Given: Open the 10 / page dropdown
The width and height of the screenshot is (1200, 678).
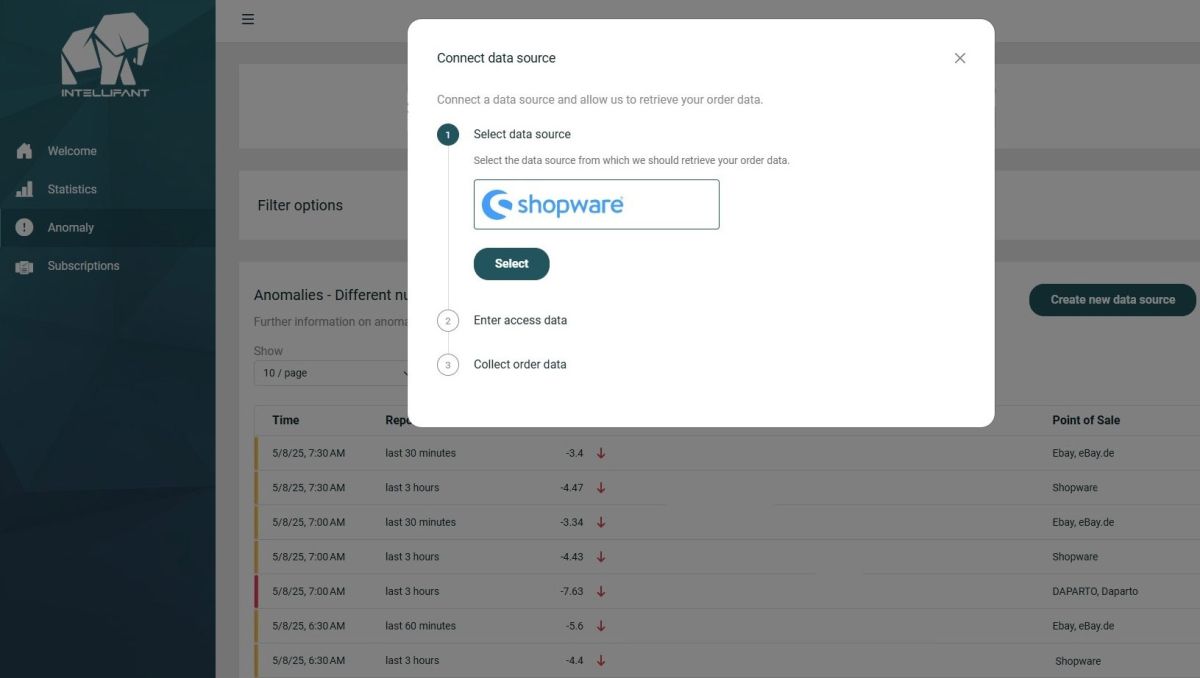Looking at the screenshot, I should [332, 373].
